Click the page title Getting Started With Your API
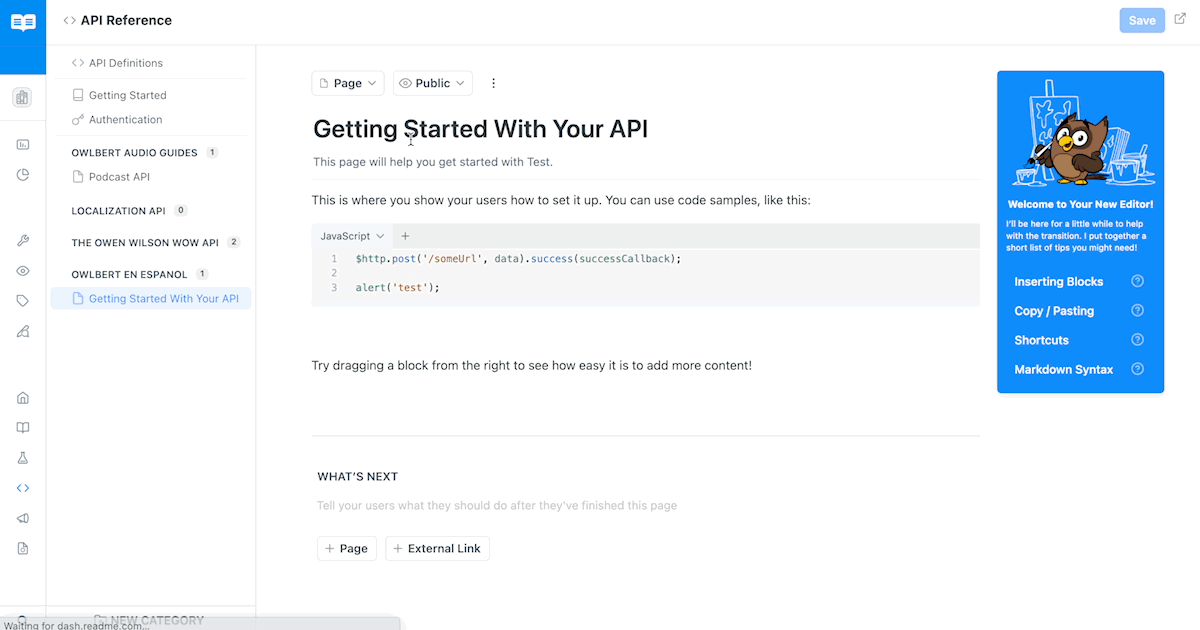1200x630 pixels. point(481,129)
